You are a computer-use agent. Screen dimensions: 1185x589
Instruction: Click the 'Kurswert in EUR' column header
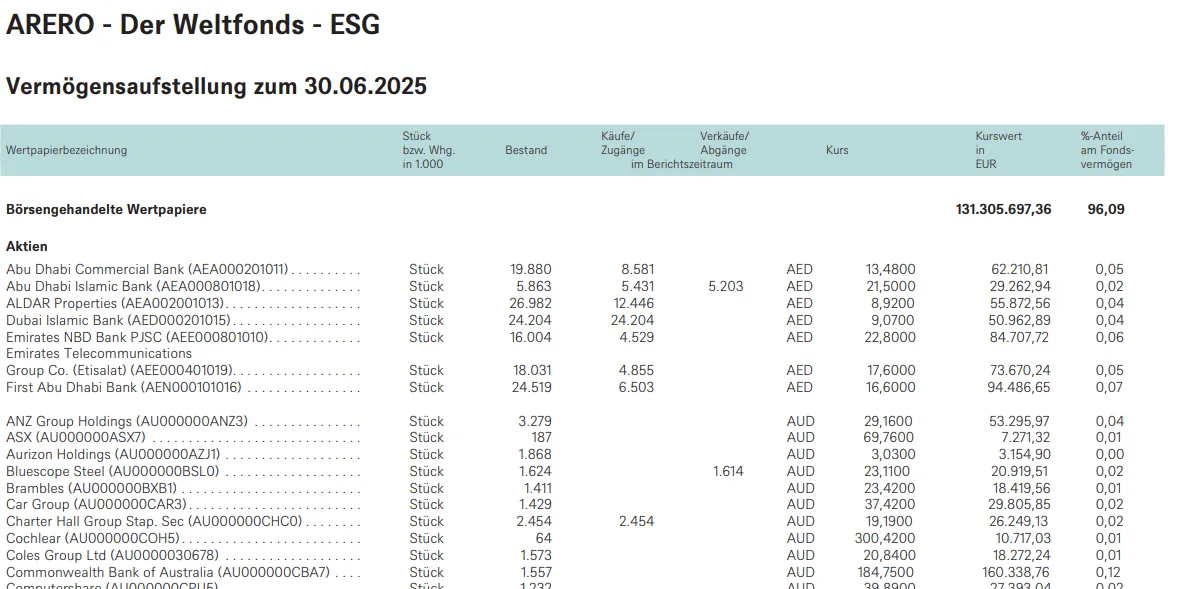[x=998, y=150]
